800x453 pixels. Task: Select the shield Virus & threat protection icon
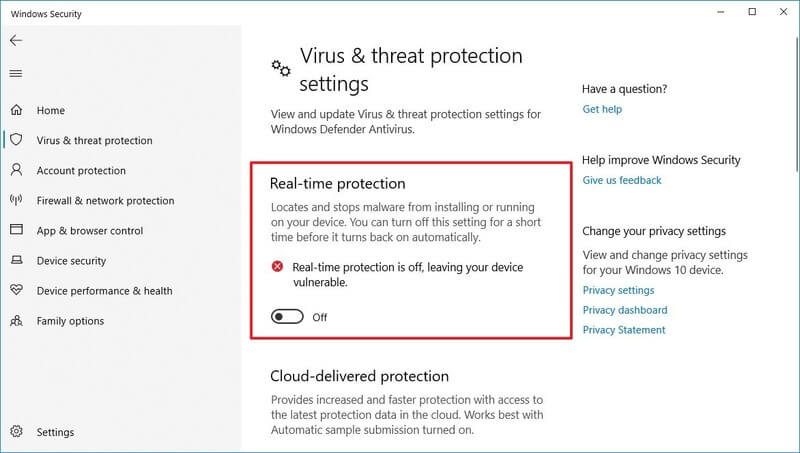[16, 140]
